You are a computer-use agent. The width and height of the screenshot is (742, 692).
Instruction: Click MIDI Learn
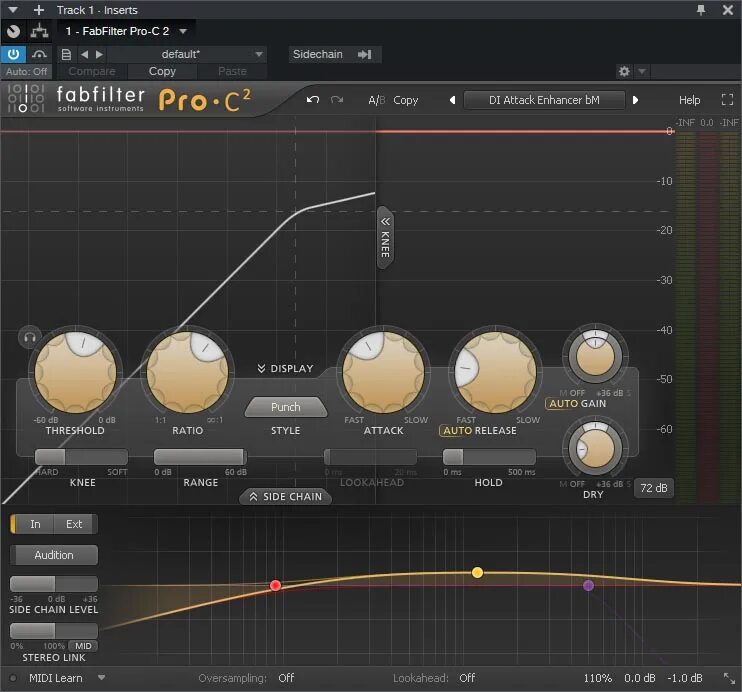pos(55,678)
